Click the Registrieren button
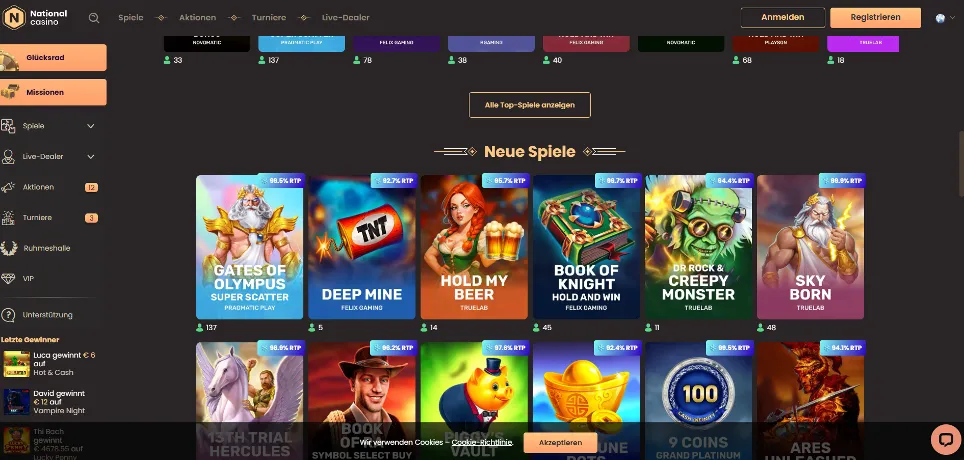The image size is (964, 460). (x=875, y=18)
